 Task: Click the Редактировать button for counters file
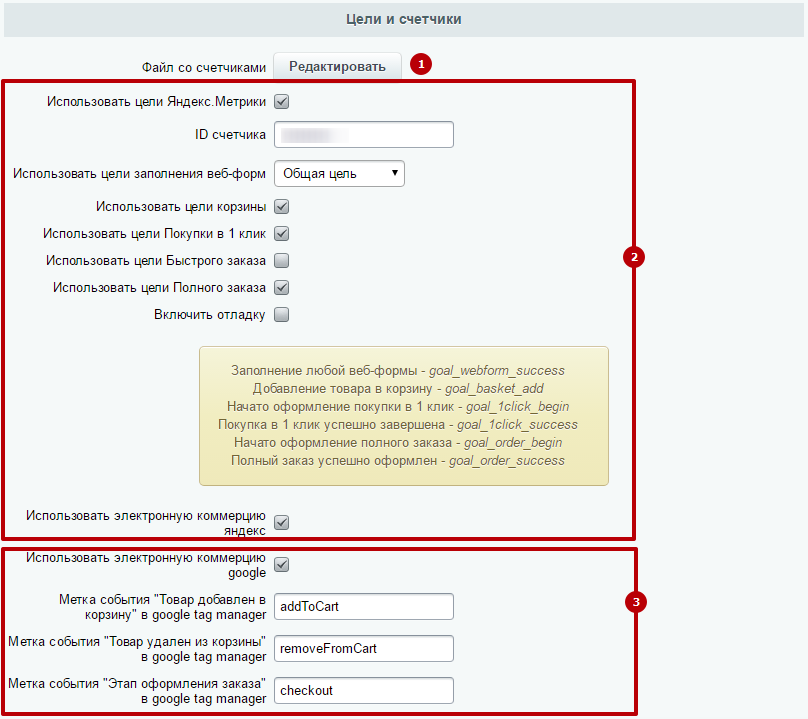[337, 66]
